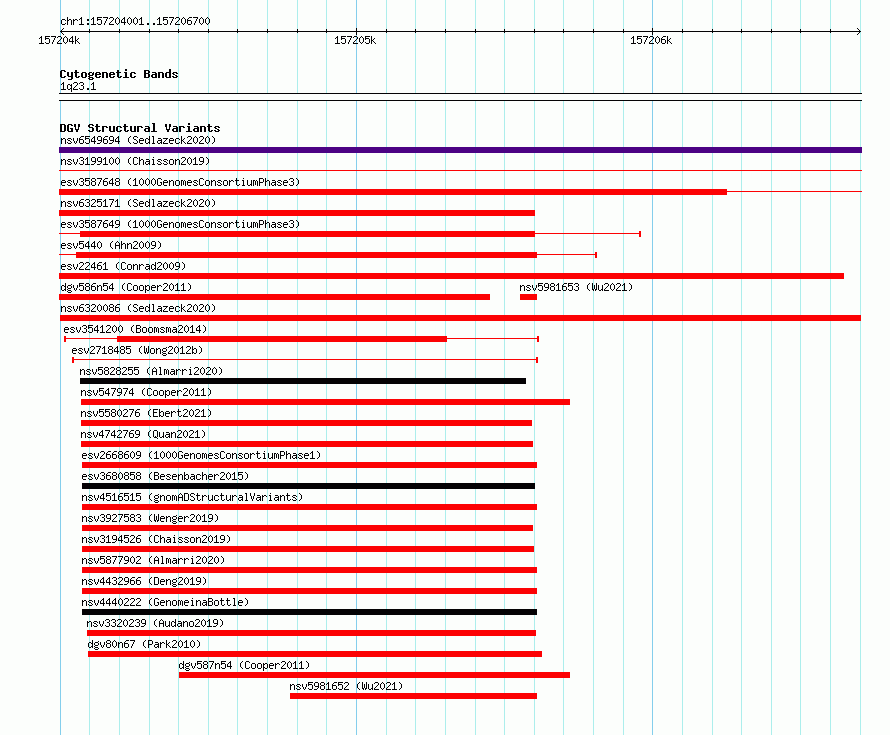Viewport: 890px width, 735px height.
Task: Click the short nsv5981653 red bar
Action: coord(528,297)
